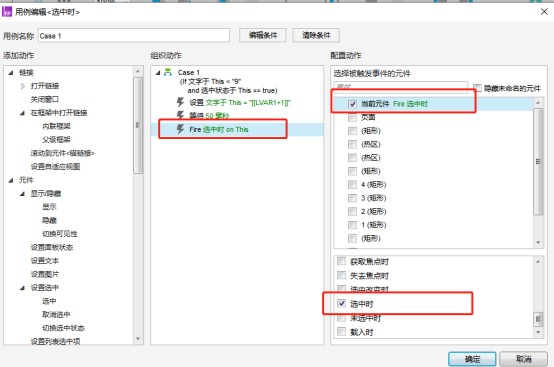The height and width of the screenshot is (367, 554).
Task: Click up arrow of the events list scrollbar
Action: (x=538, y=261)
